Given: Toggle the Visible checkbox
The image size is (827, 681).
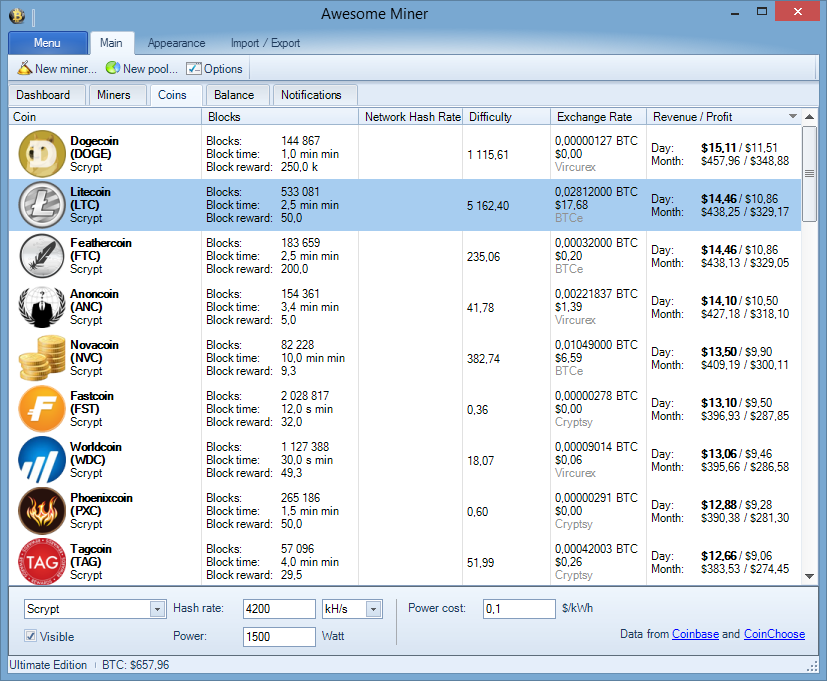Looking at the screenshot, I should pyautogui.click(x=31, y=636).
